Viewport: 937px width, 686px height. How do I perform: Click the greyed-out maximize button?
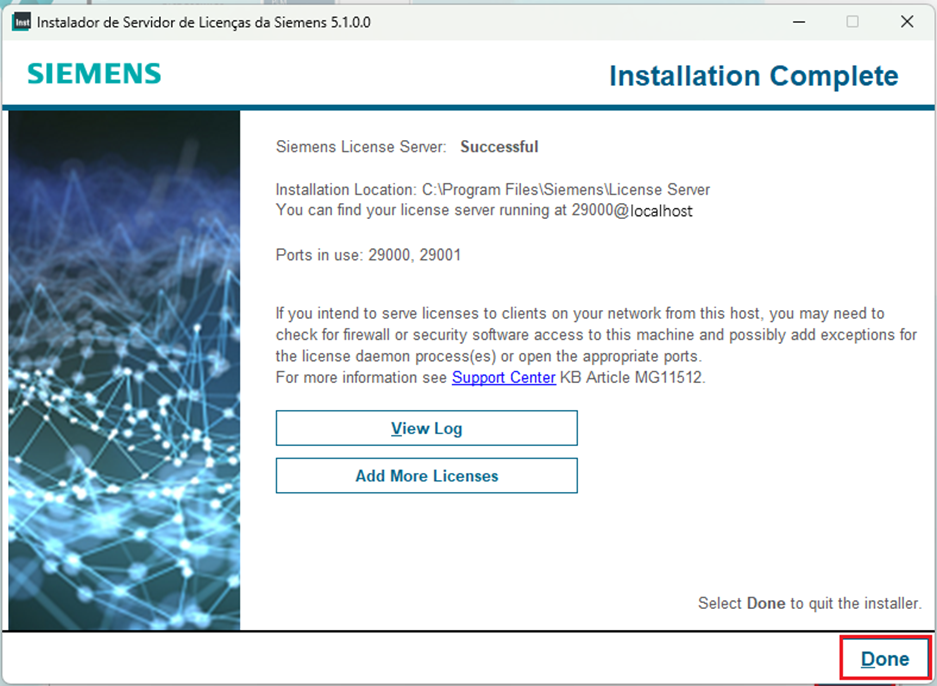(852, 22)
